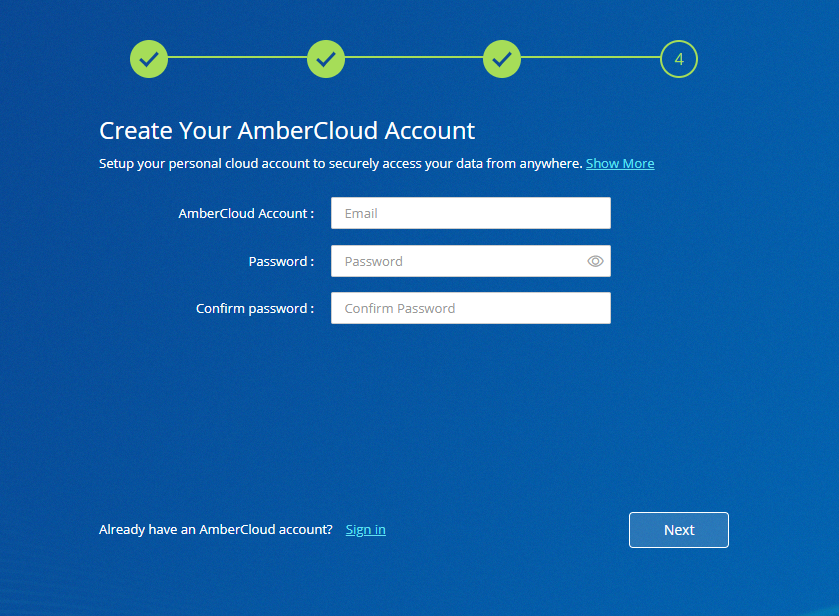Screen dimensions: 839x616
Task: Select step 4 circle in progress bar
Action: coord(678,59)
